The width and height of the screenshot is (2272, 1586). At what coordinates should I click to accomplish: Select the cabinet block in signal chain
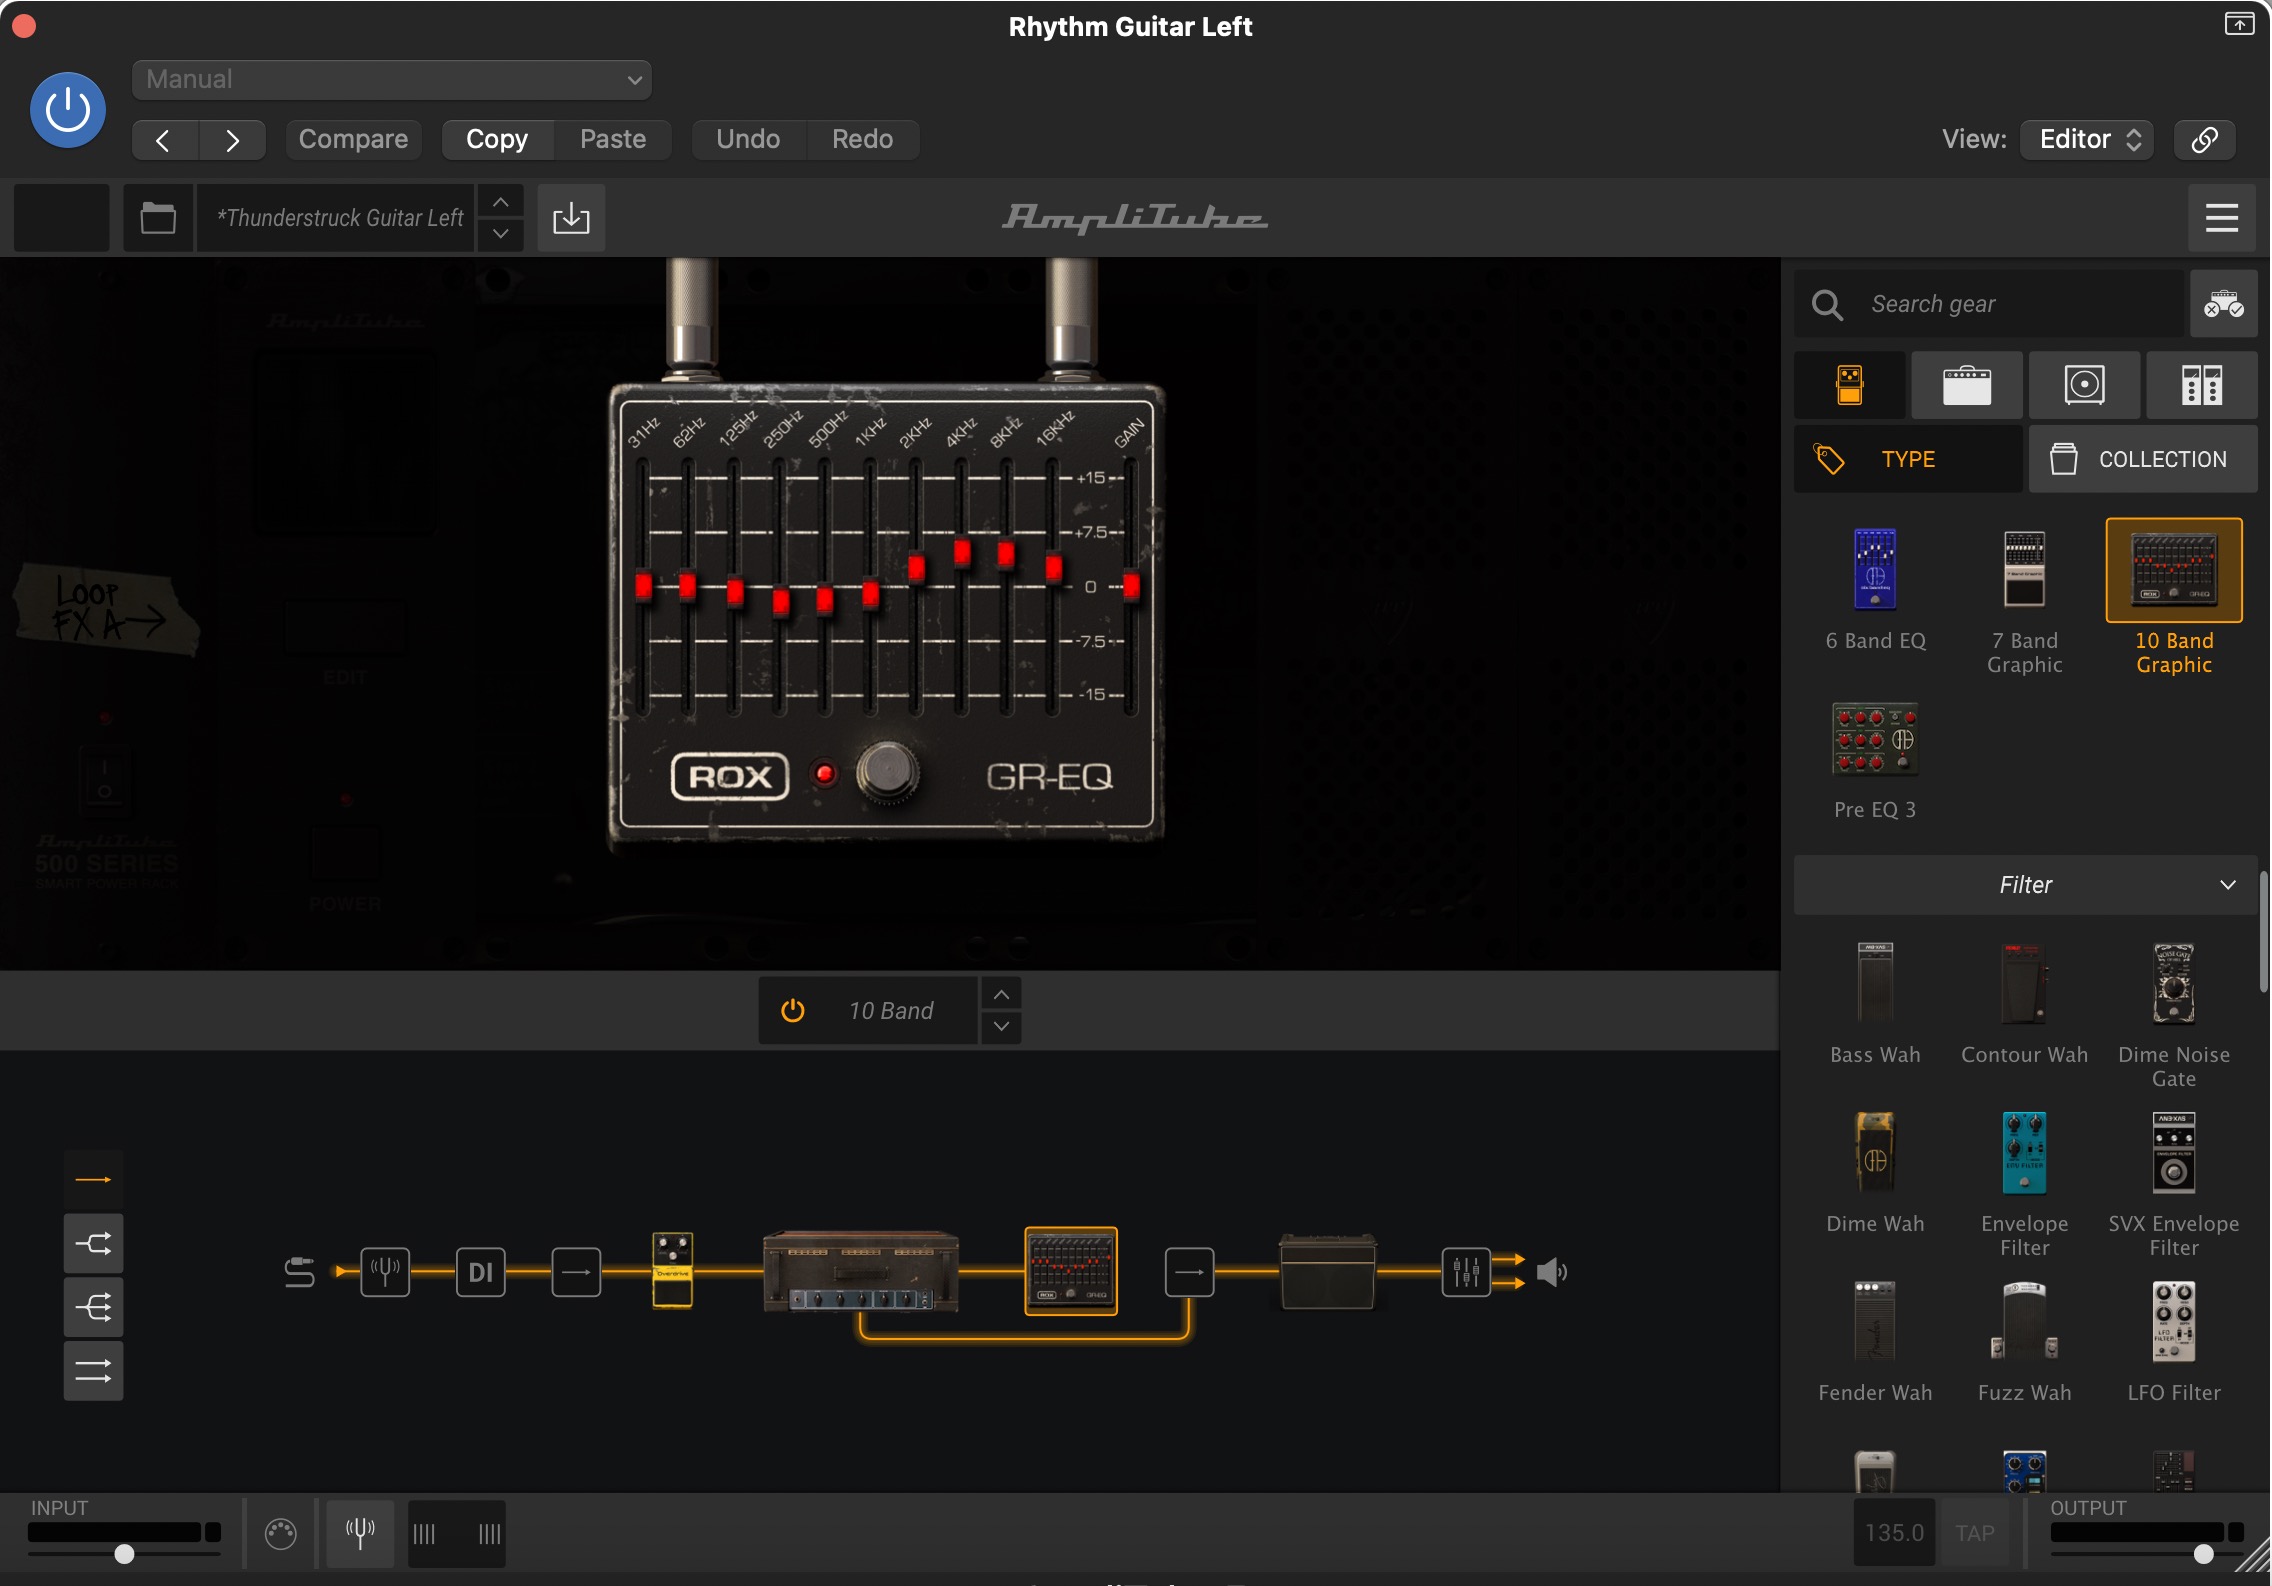1328,1271
